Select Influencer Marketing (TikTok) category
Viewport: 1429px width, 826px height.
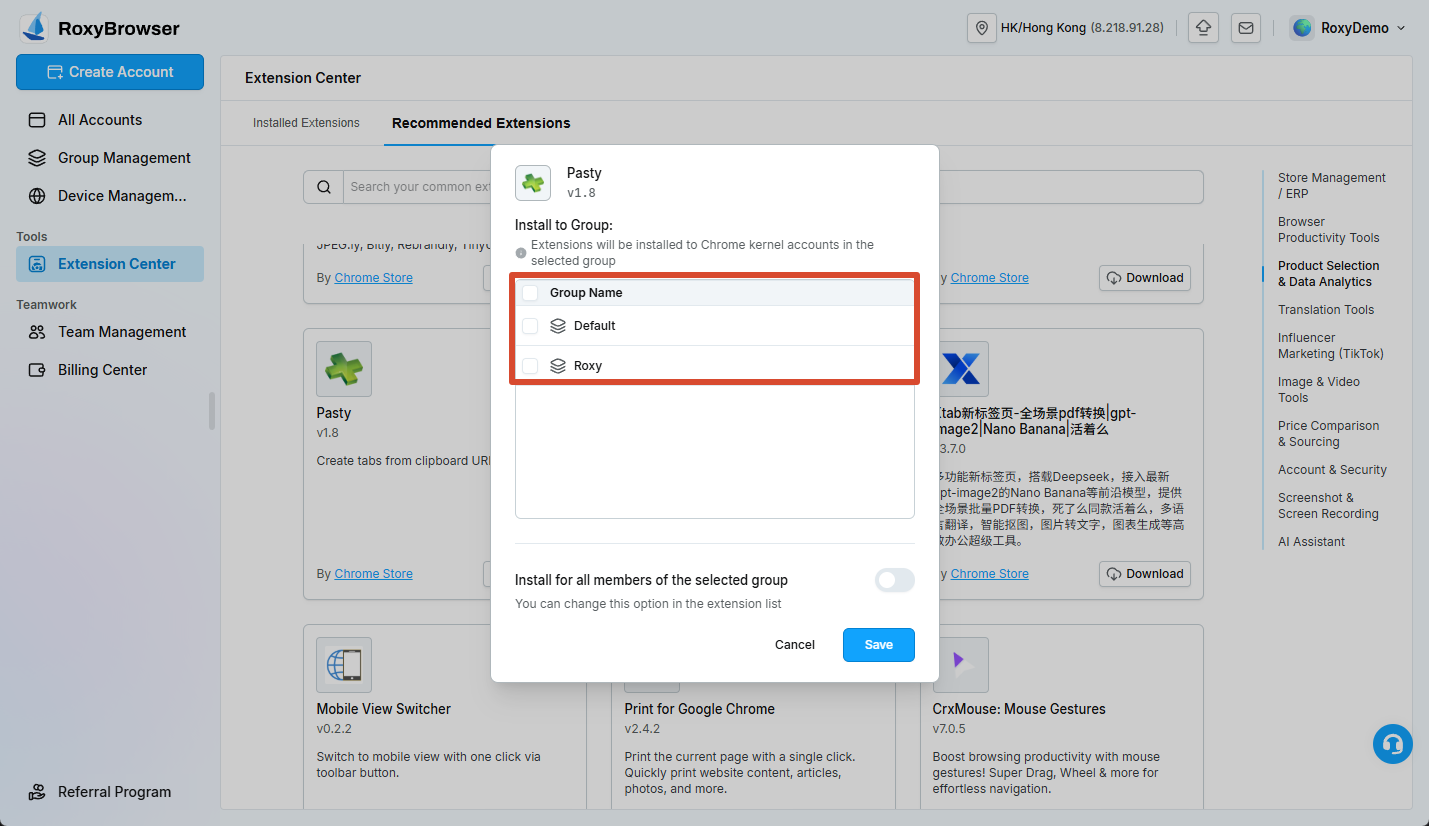point(1330,346)
